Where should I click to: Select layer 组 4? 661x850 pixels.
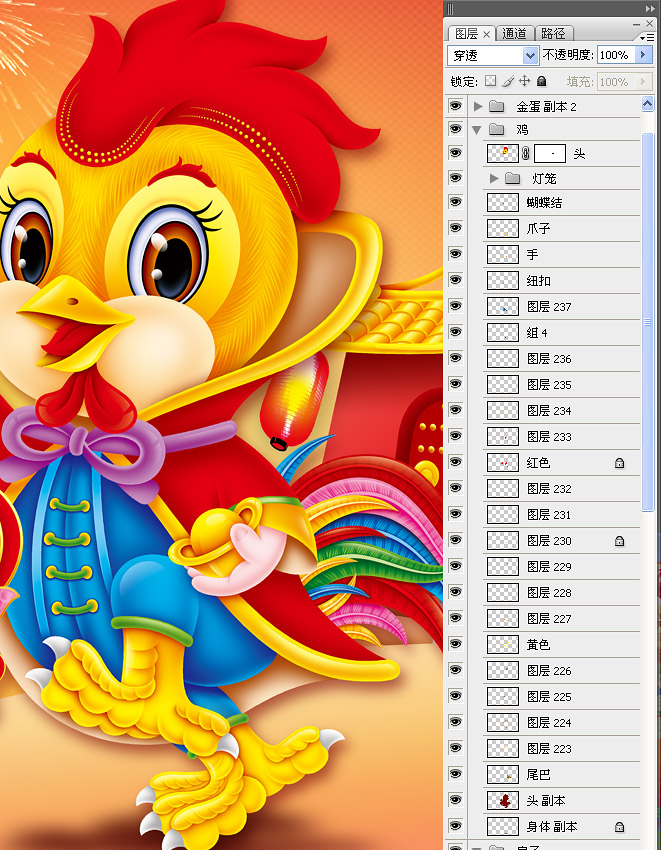coord(561,332)
